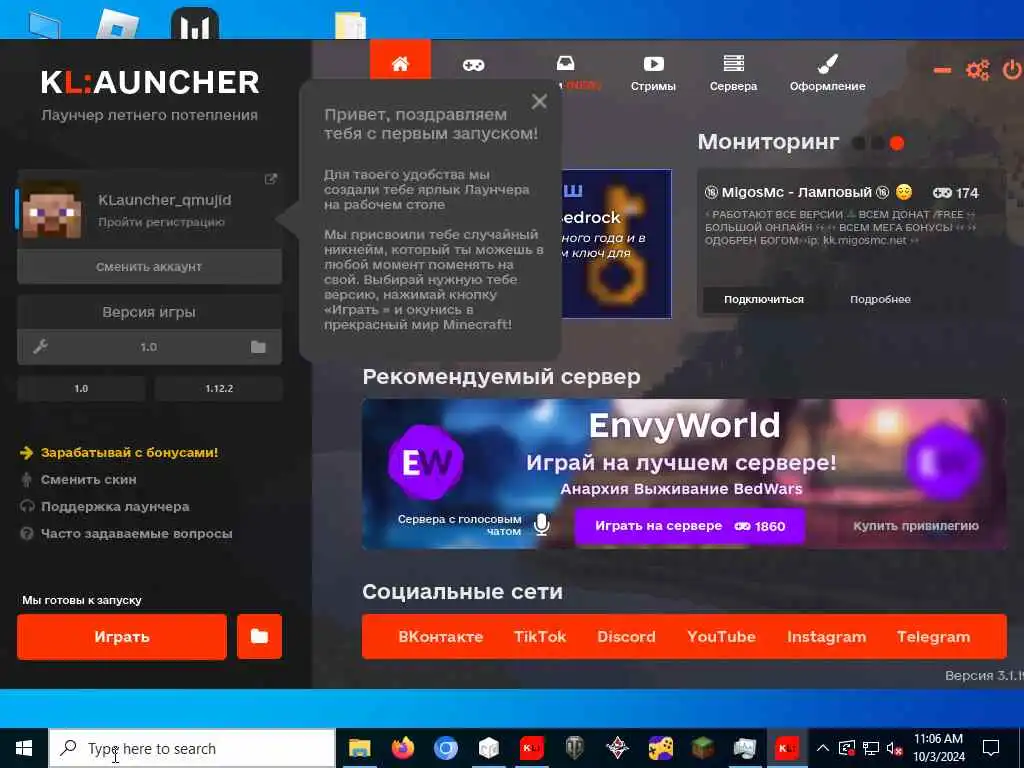Open the desktop yellow folder icon

350,26
